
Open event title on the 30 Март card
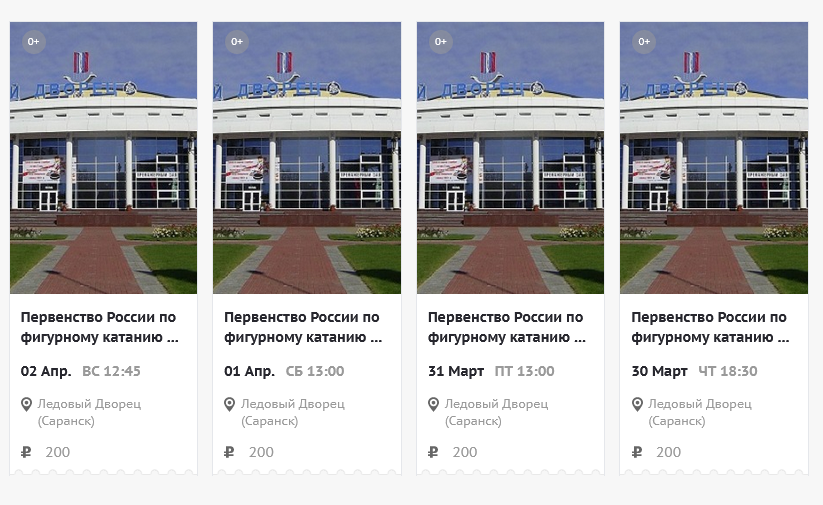click(711, 327)
